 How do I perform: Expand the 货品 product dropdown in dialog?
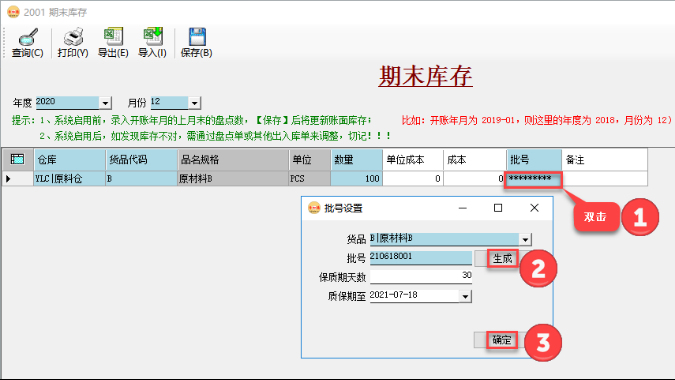pos(525,240)
